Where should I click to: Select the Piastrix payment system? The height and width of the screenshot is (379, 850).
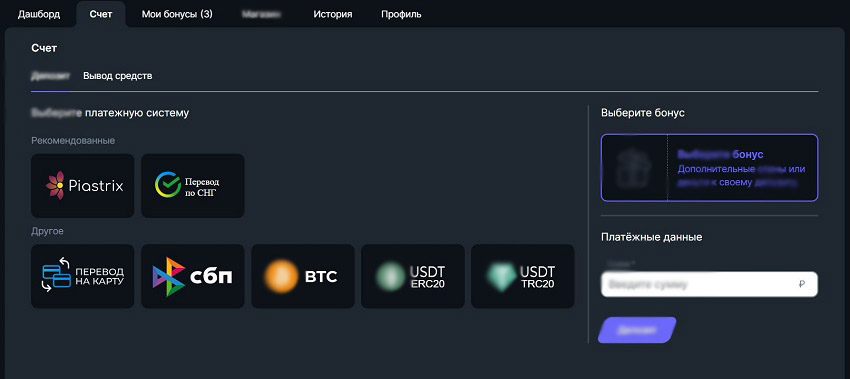point(82,185)
